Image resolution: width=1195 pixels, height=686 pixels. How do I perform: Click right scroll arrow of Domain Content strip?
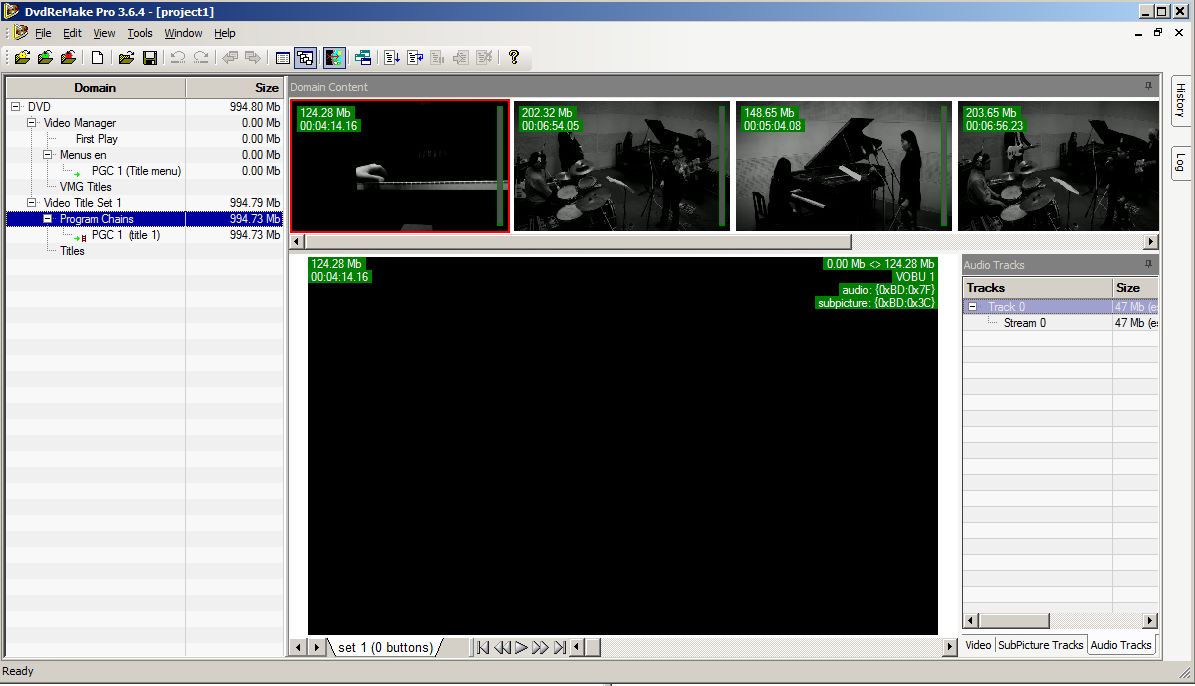point(1151,242)
